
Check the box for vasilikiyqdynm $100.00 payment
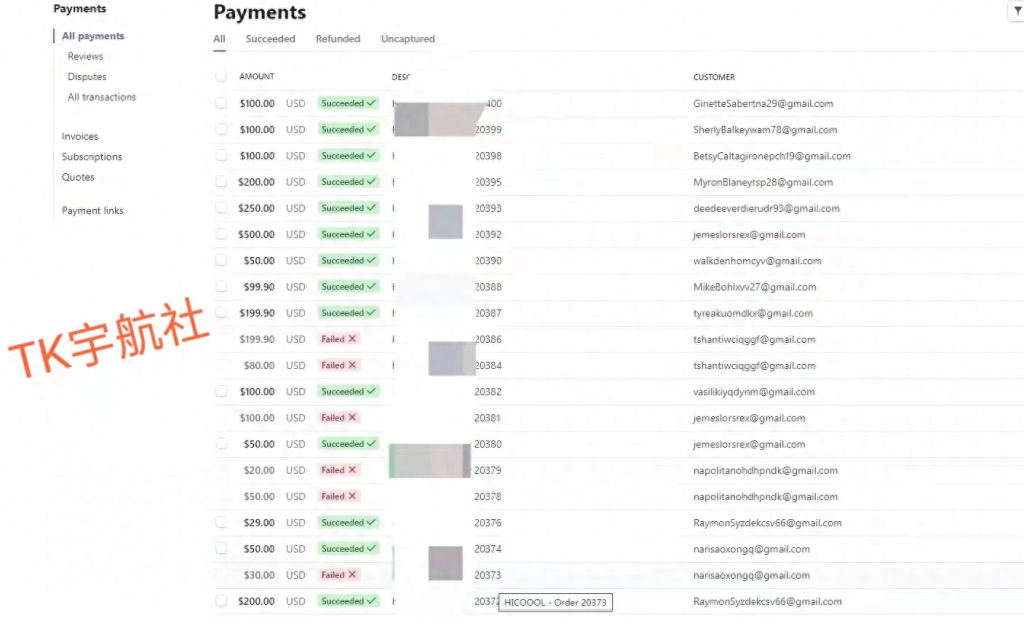pyautogui.click(x=221, y=391)
